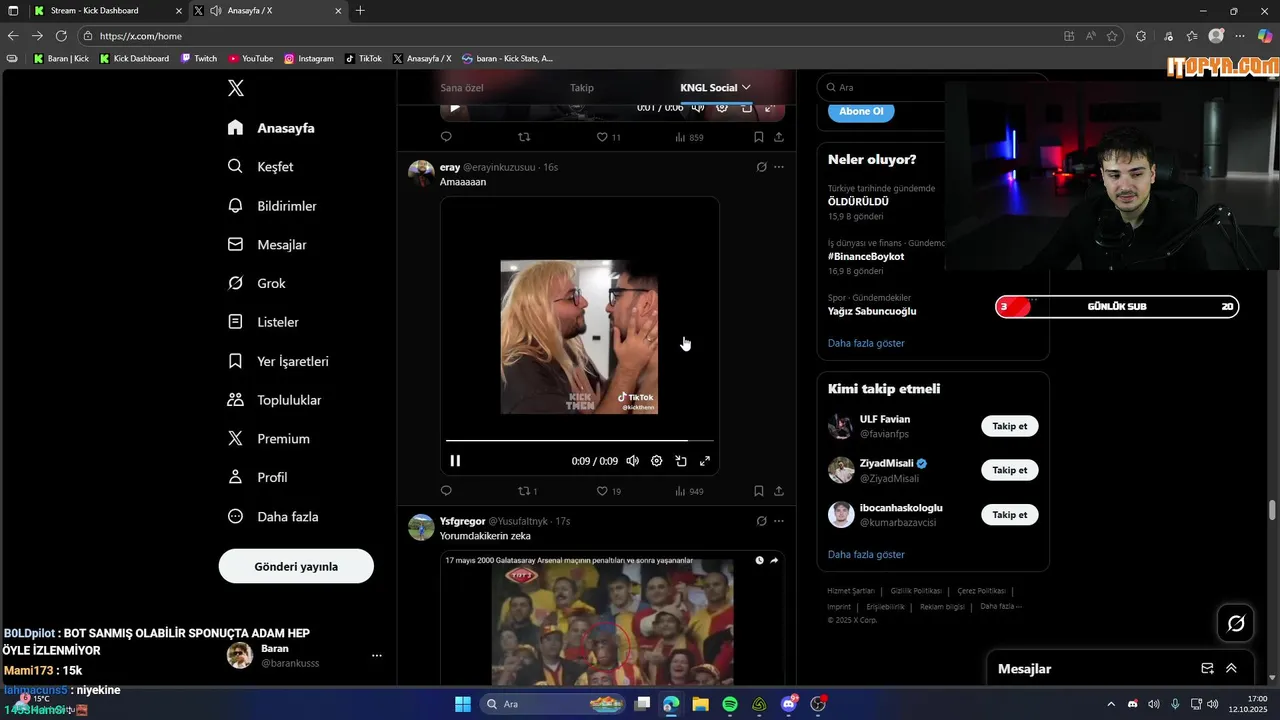The width and height of the screenshot is (1280, 720).
Task: Switch to Stream - Kick Dashboard tab
Action: pos(106,10)
